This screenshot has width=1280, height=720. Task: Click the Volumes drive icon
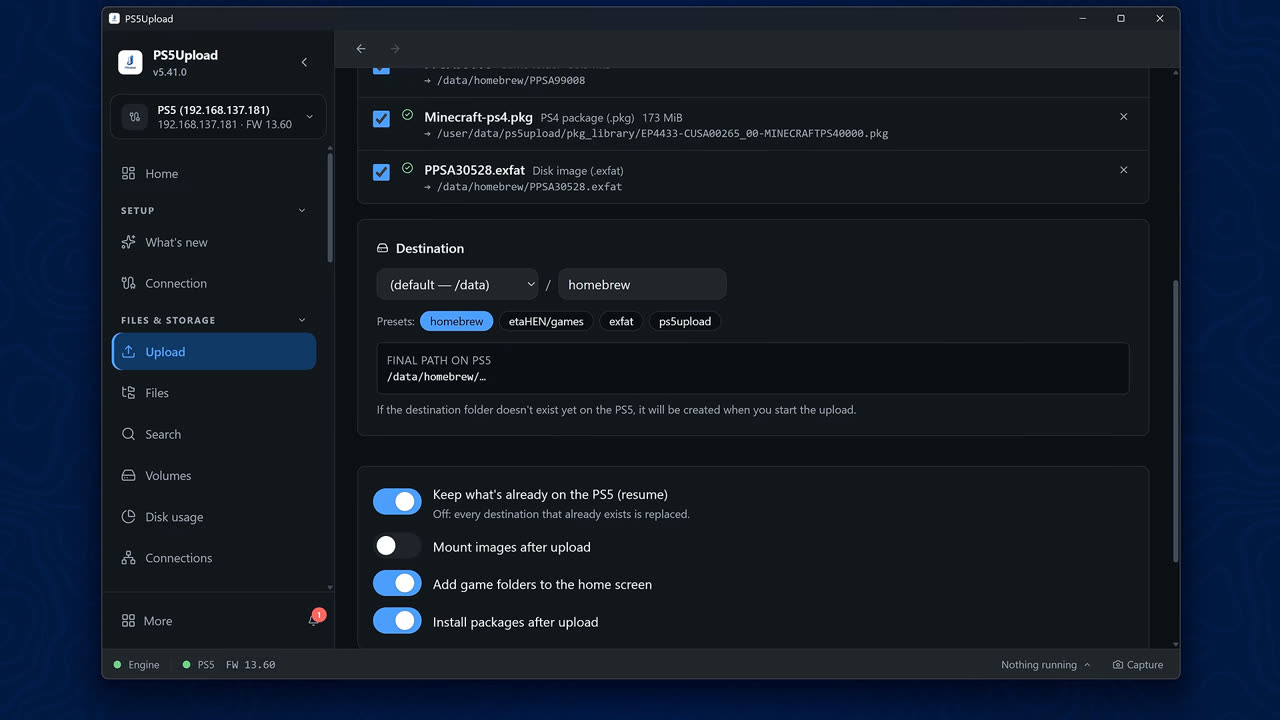(x=128, y=475)
